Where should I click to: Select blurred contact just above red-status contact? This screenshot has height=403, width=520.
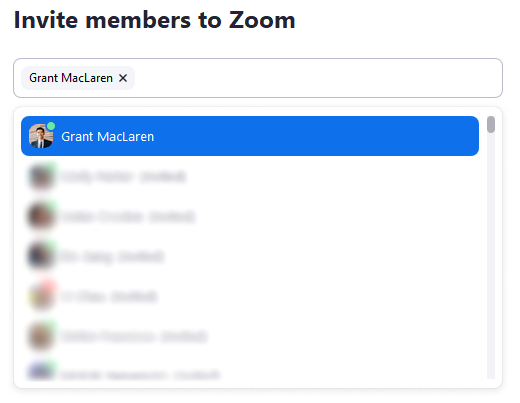(x=250, y=256)
